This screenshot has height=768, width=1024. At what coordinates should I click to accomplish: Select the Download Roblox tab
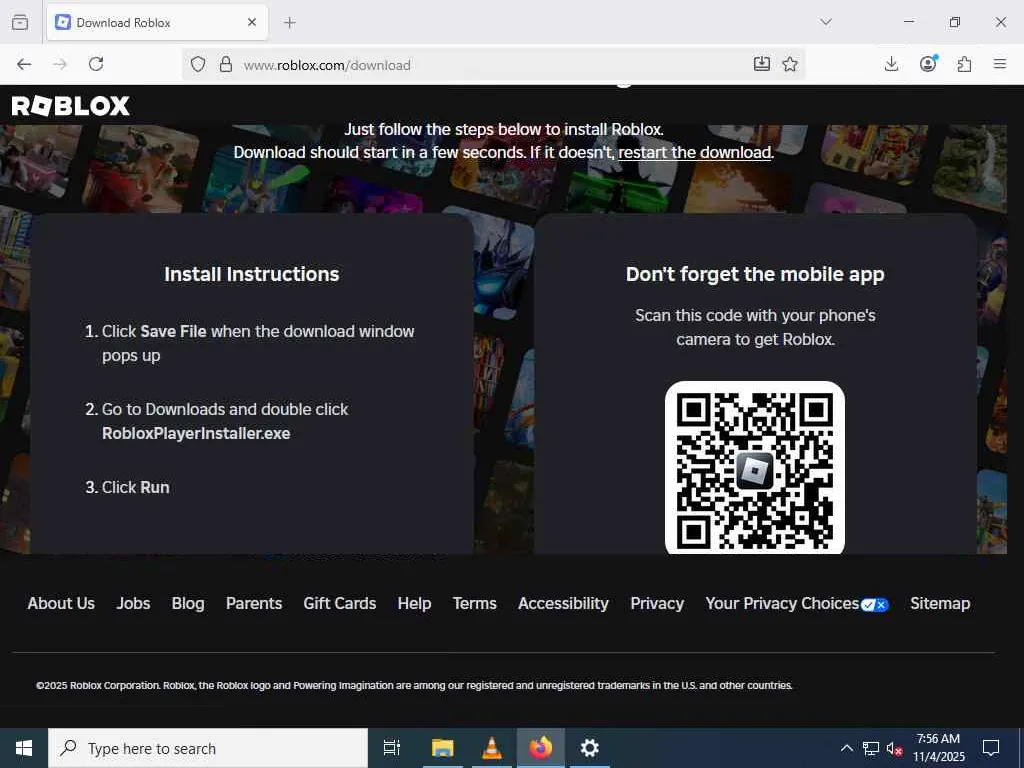157,22
